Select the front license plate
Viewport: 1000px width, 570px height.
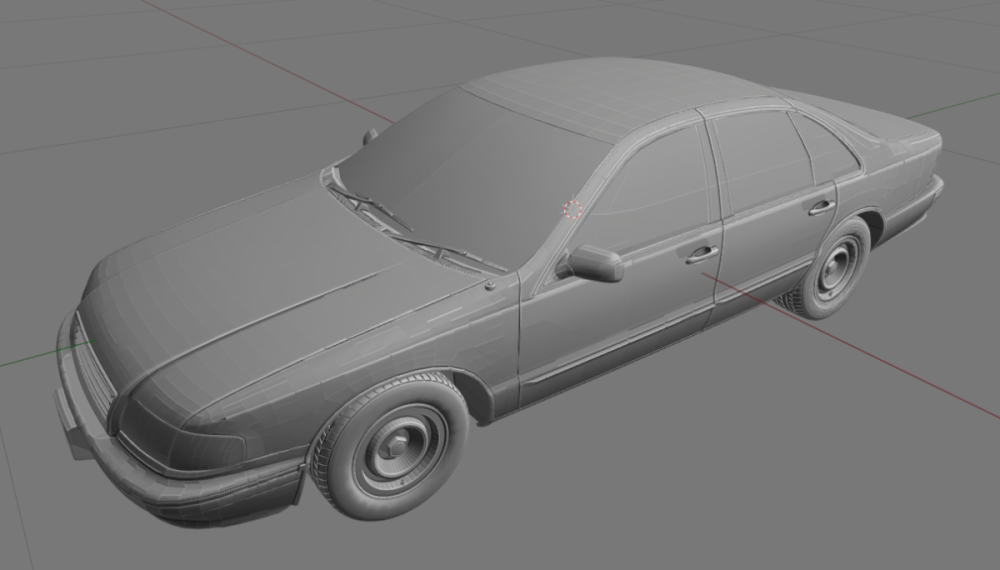(x=66, y=412)
